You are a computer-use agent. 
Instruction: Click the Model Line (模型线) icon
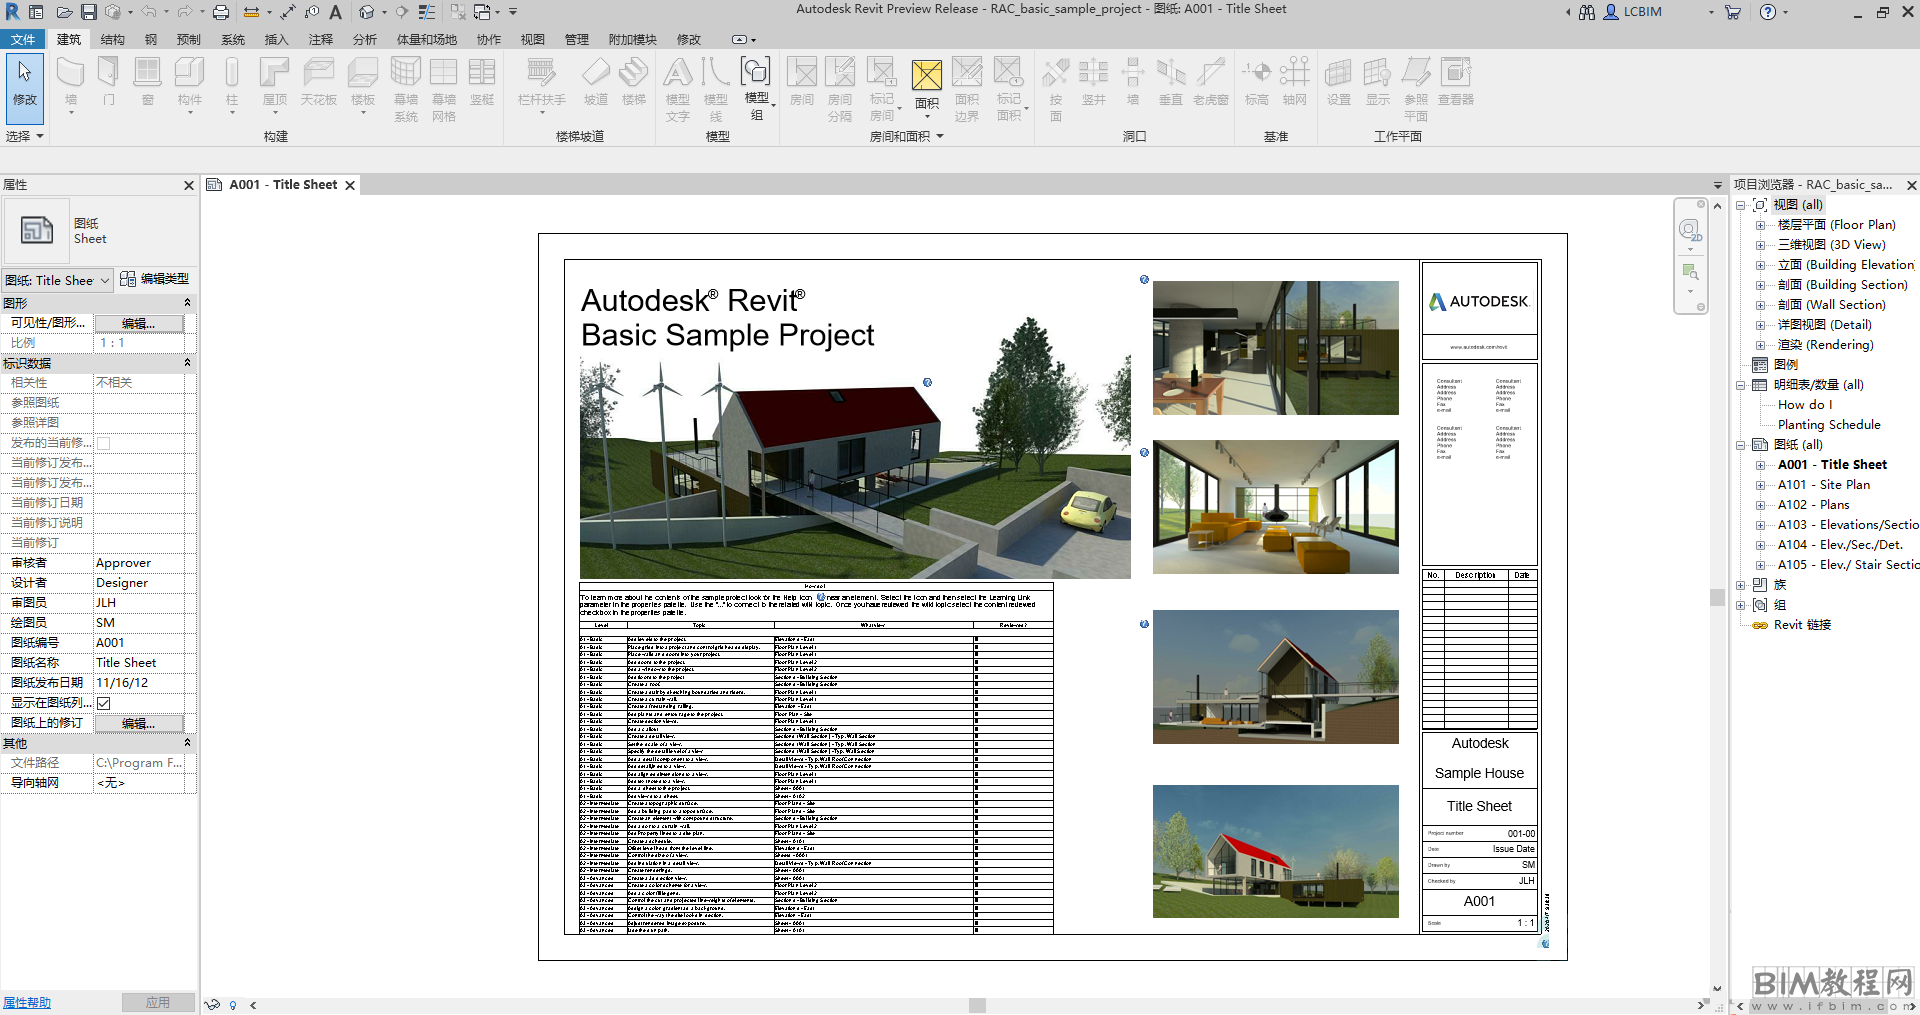[x=716, y=73]
